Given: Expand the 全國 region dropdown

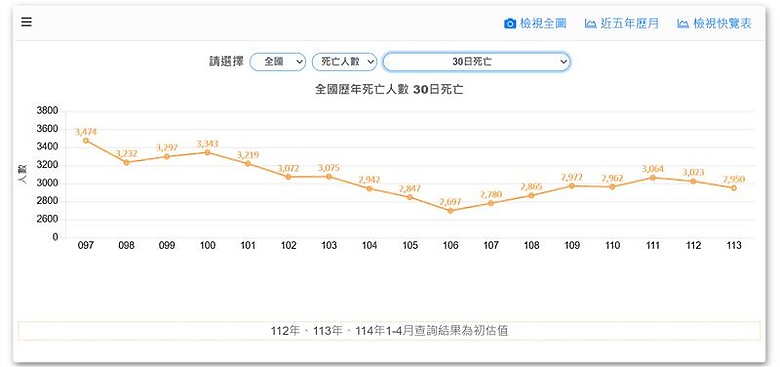Looking at the screenshot, I should coord(278,62).
